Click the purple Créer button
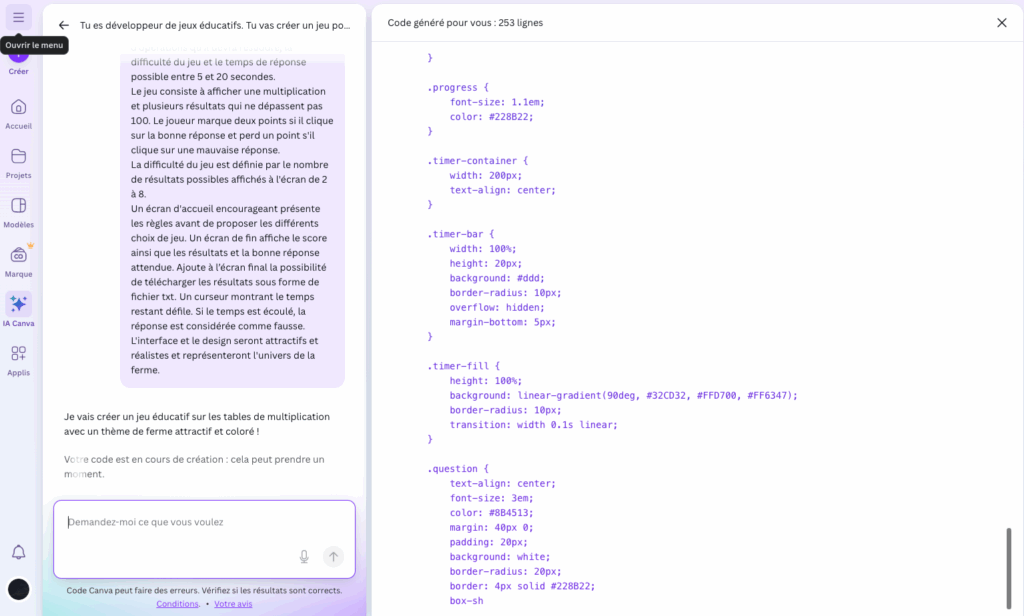 pyautogui.click(x=18, y=58)
